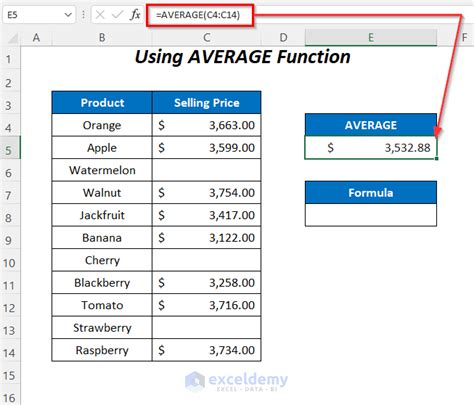Viewport: 474px width, 405px height.
Task: Select column F header
Action: tap(464, 38)
